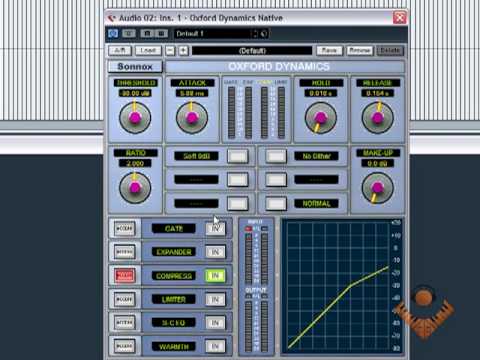Click the Attack ms value field
The image size is (480, 360).
pos(192,93)
